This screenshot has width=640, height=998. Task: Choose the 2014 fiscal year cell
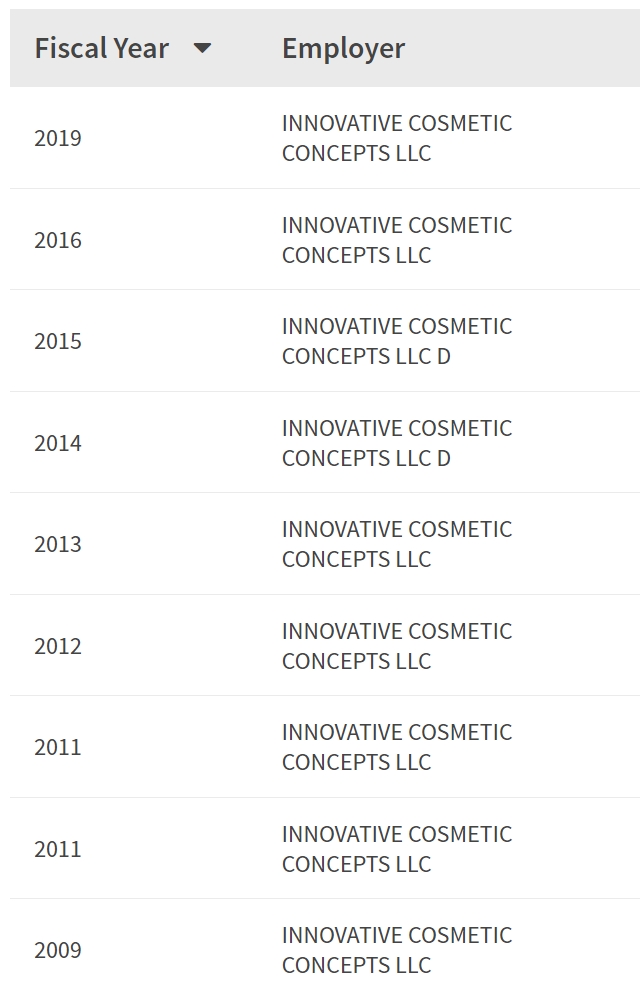click(58, 443)
